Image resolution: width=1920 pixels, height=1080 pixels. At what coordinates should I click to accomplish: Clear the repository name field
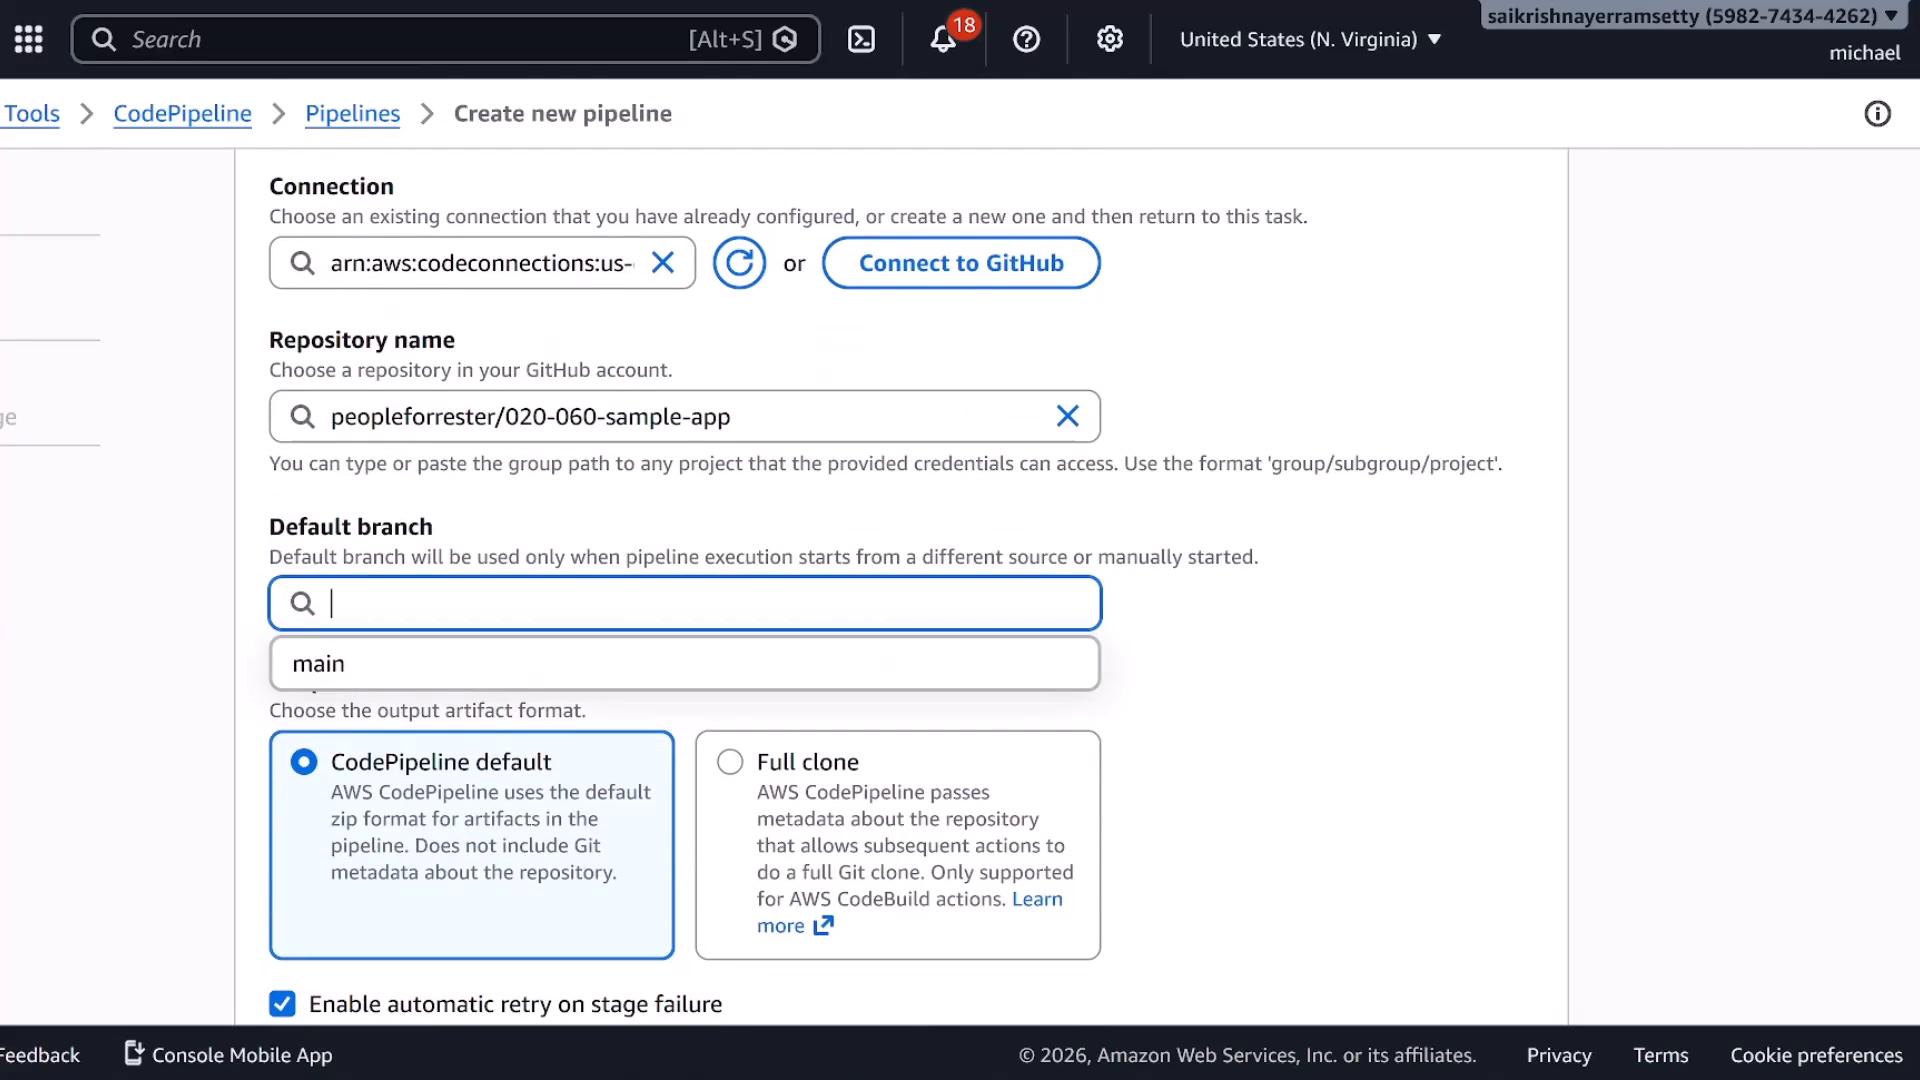pos(1067,416)
